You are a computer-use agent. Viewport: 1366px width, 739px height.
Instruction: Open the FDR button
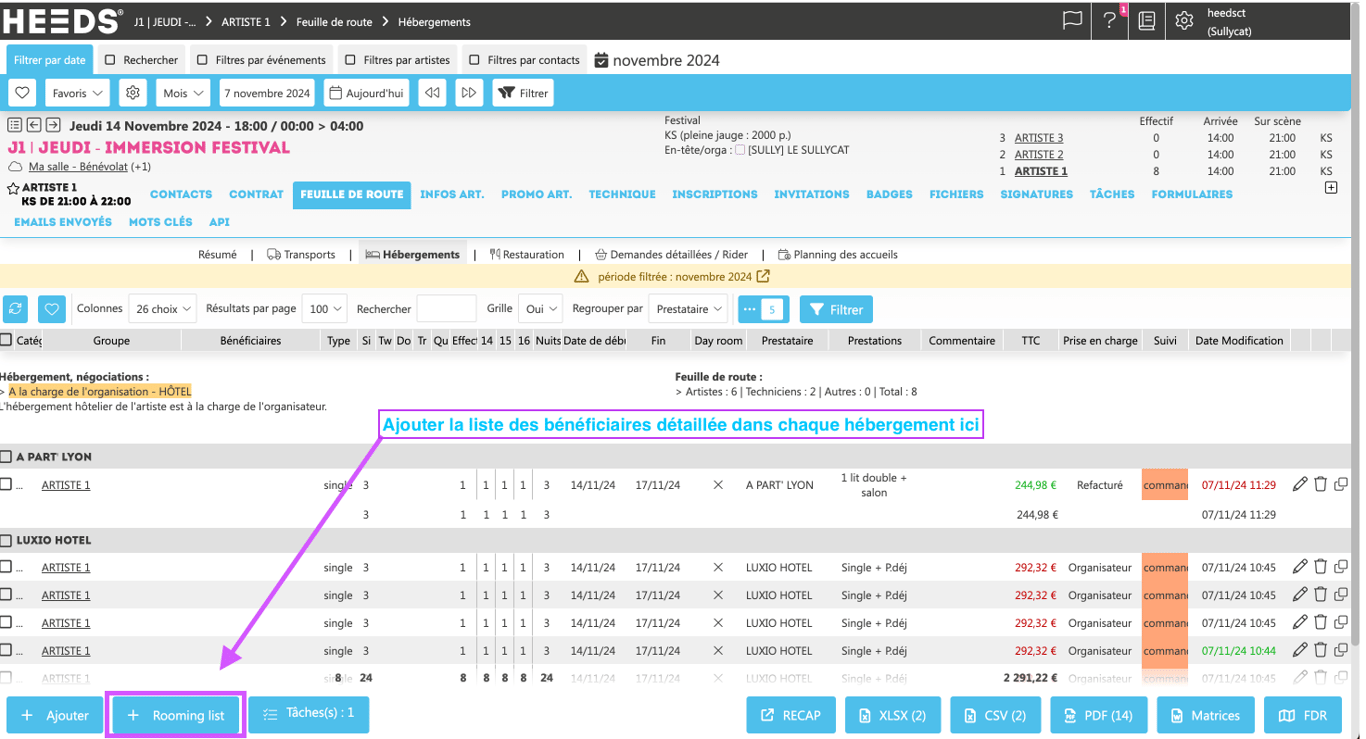pyautogui.click(x=1302, y=715)
